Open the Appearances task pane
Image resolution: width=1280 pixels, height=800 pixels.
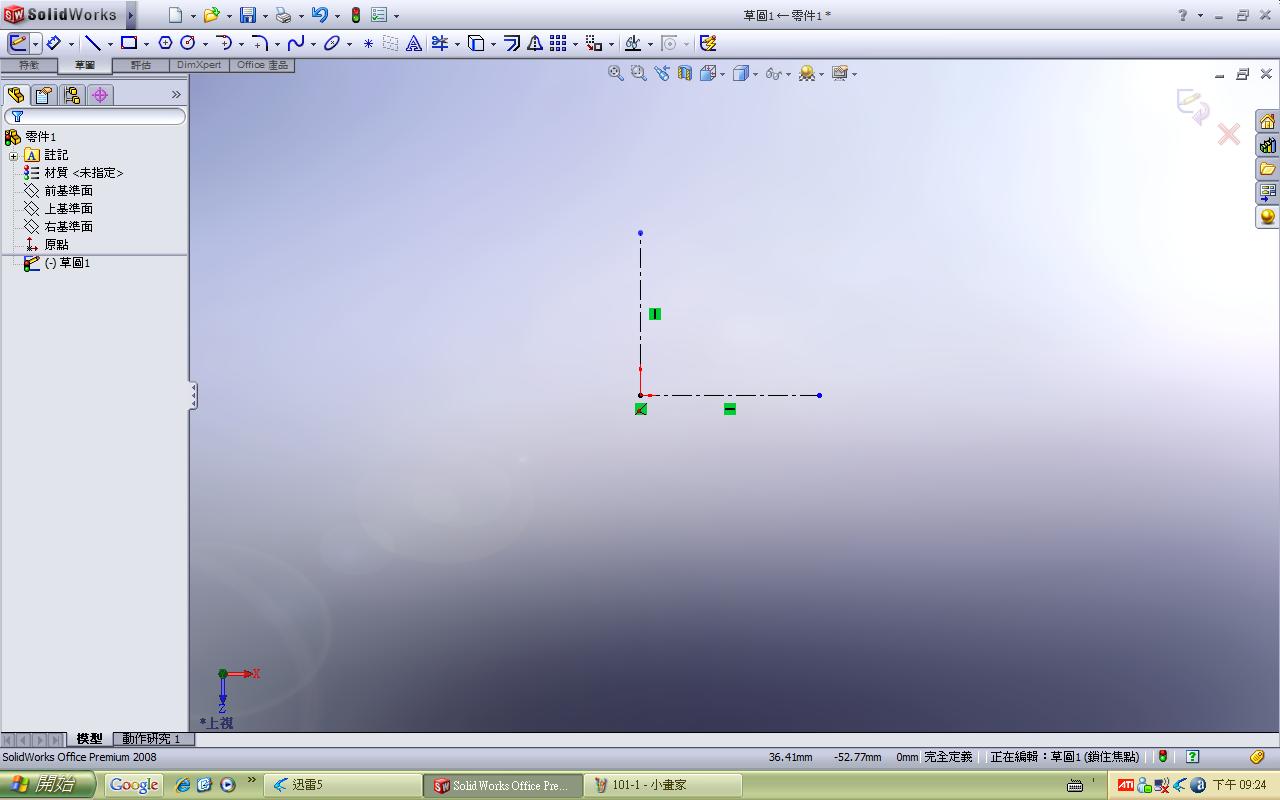tap(1267, 217)
